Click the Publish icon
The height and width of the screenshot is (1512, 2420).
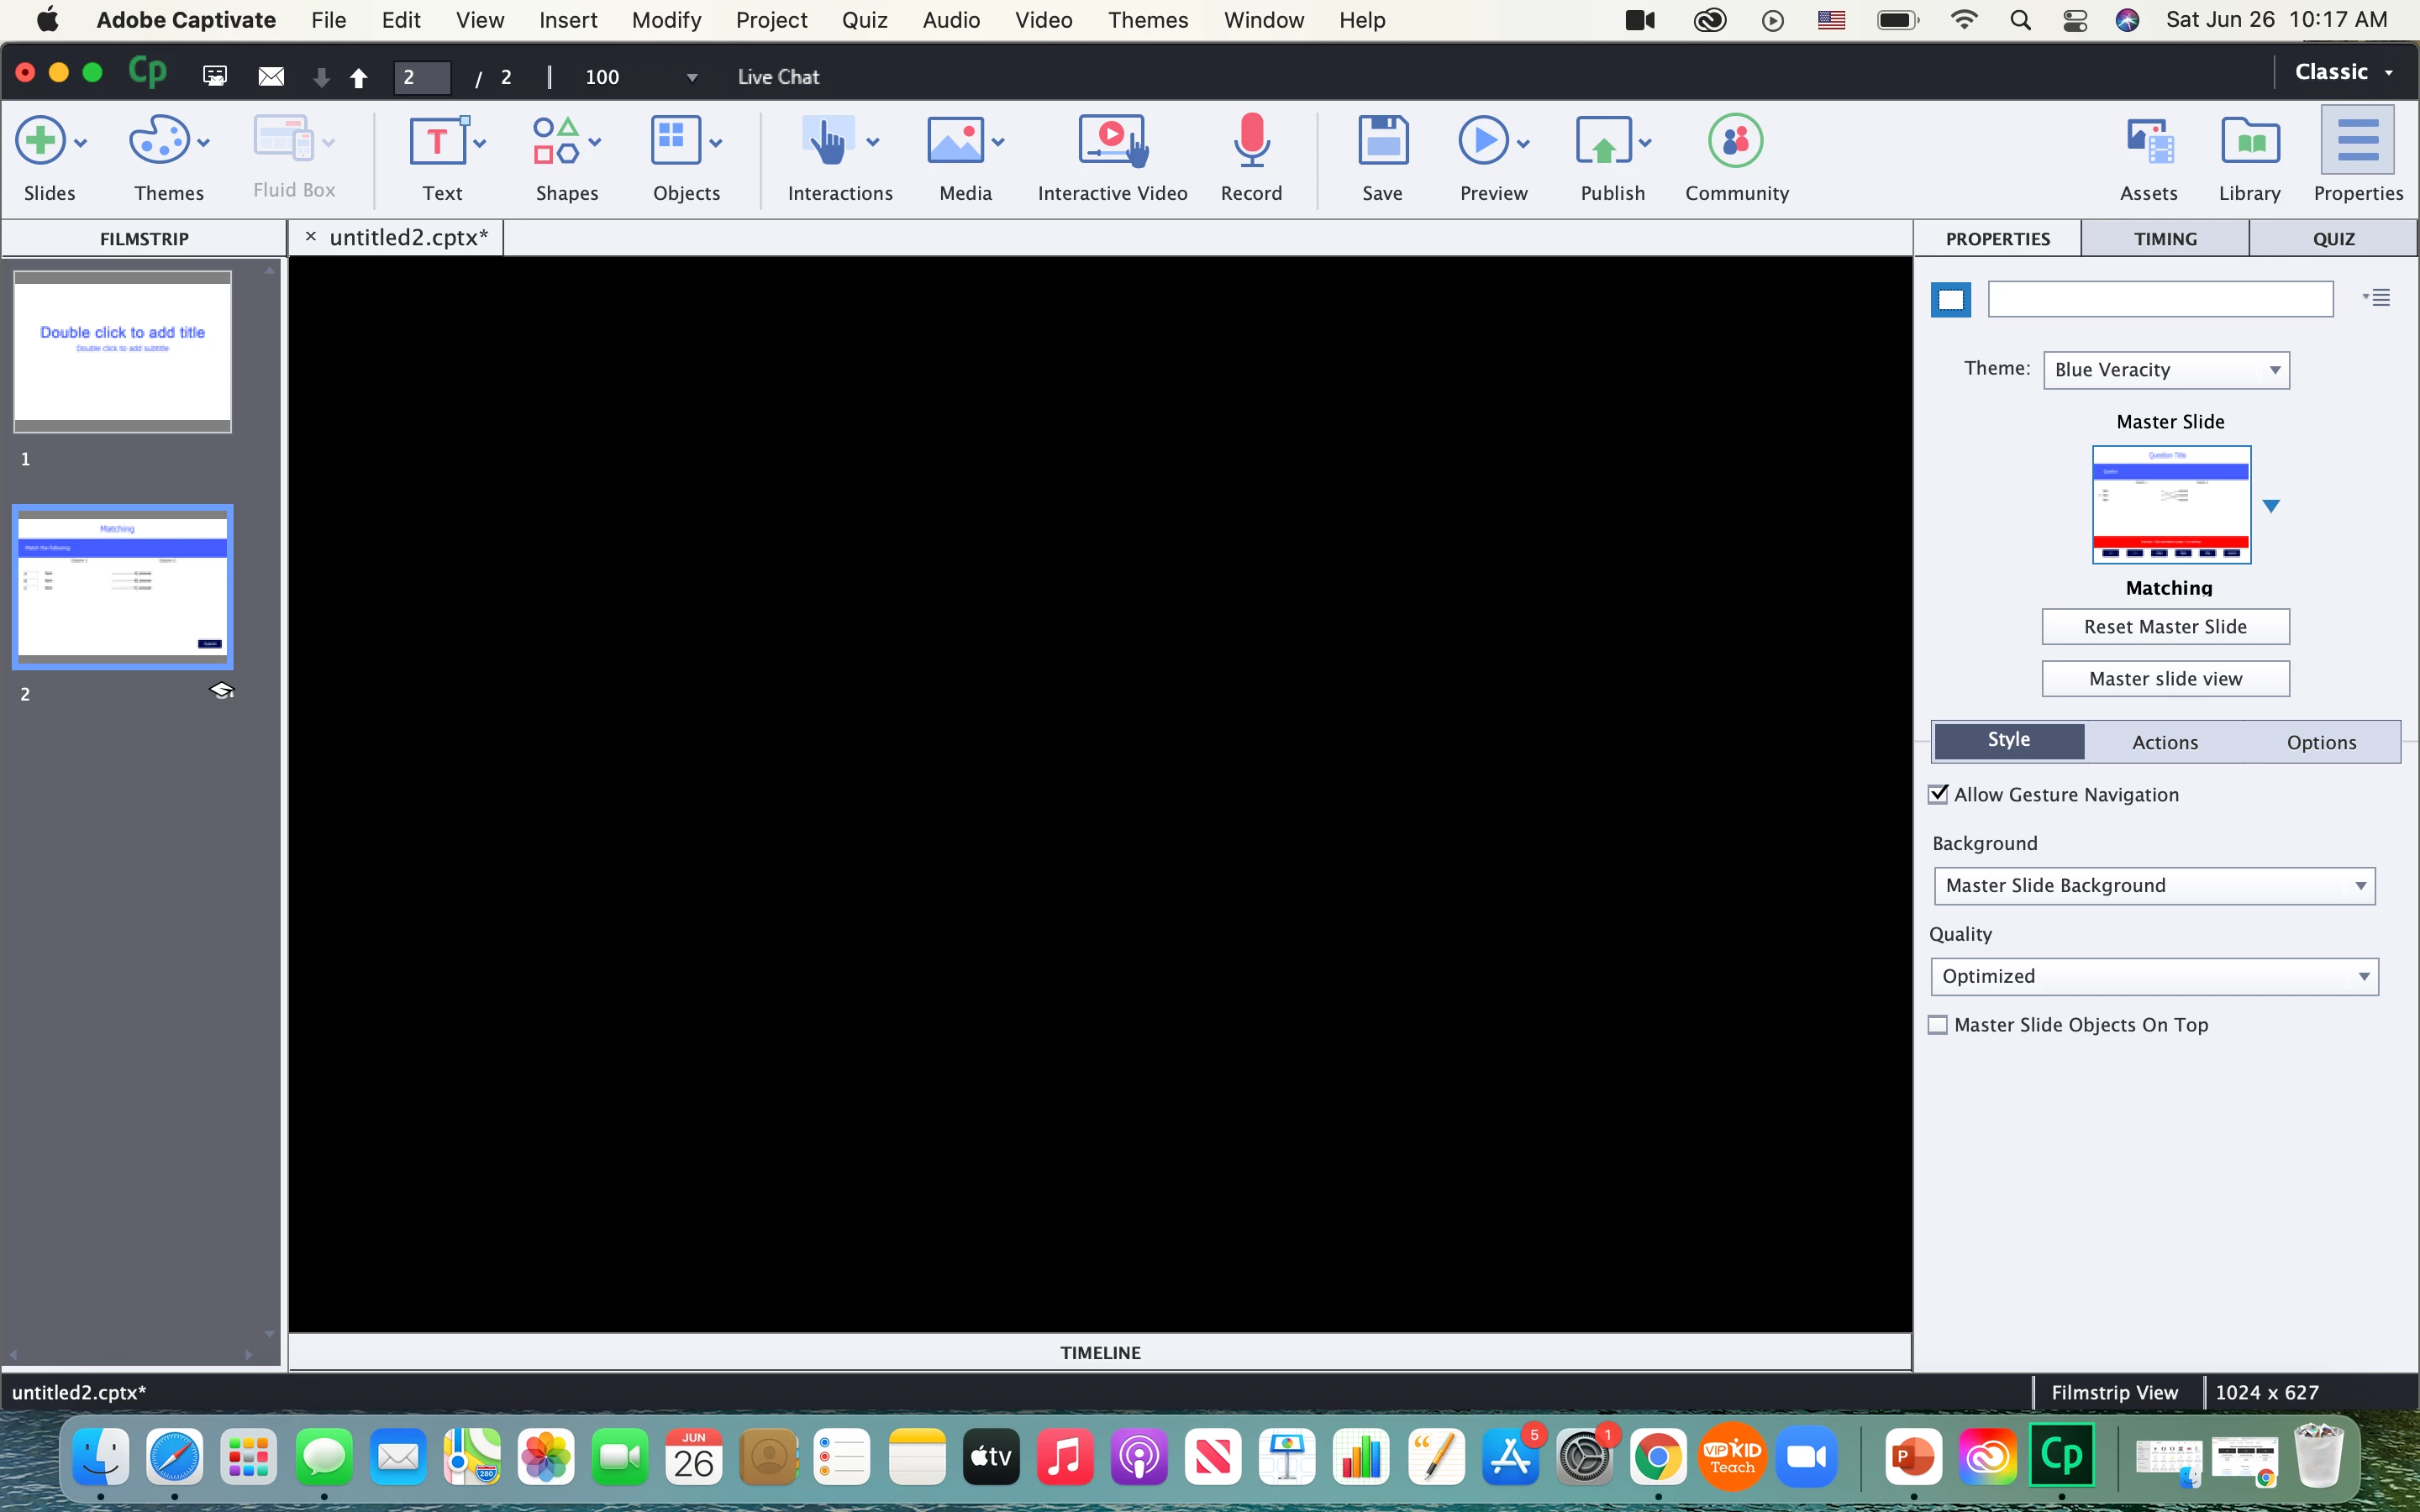1603,141
